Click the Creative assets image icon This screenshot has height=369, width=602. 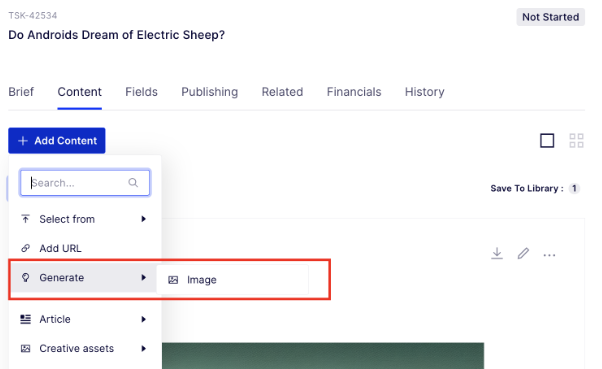pos(25,348)
